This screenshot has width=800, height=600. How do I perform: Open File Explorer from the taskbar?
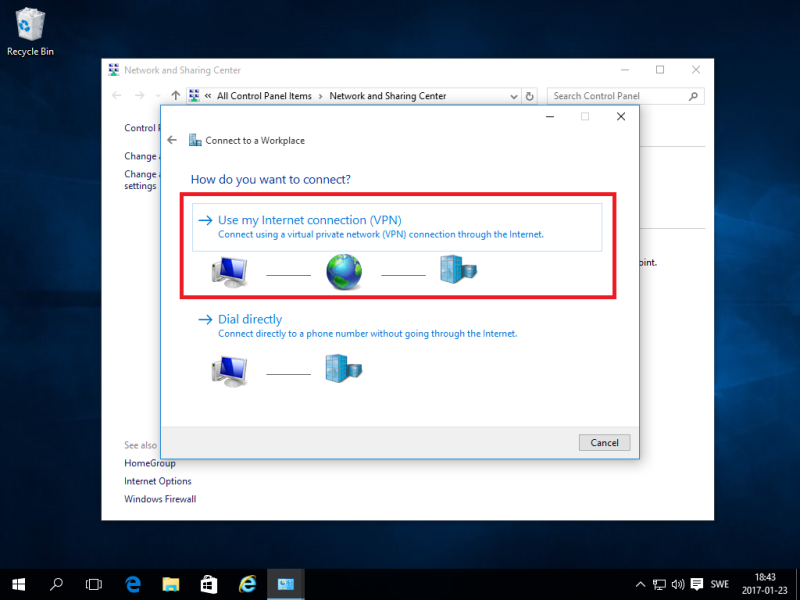tap(171, 584)
